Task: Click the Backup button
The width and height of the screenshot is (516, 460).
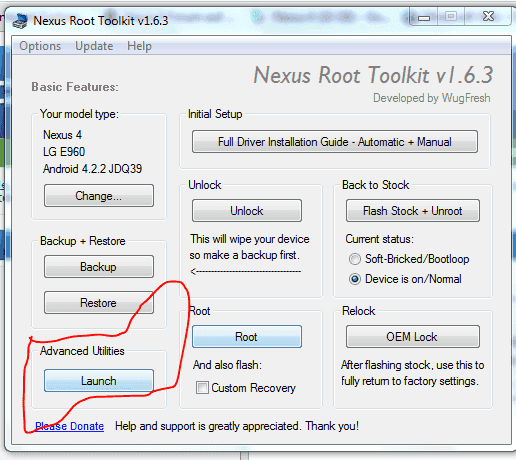Action: 99,267
